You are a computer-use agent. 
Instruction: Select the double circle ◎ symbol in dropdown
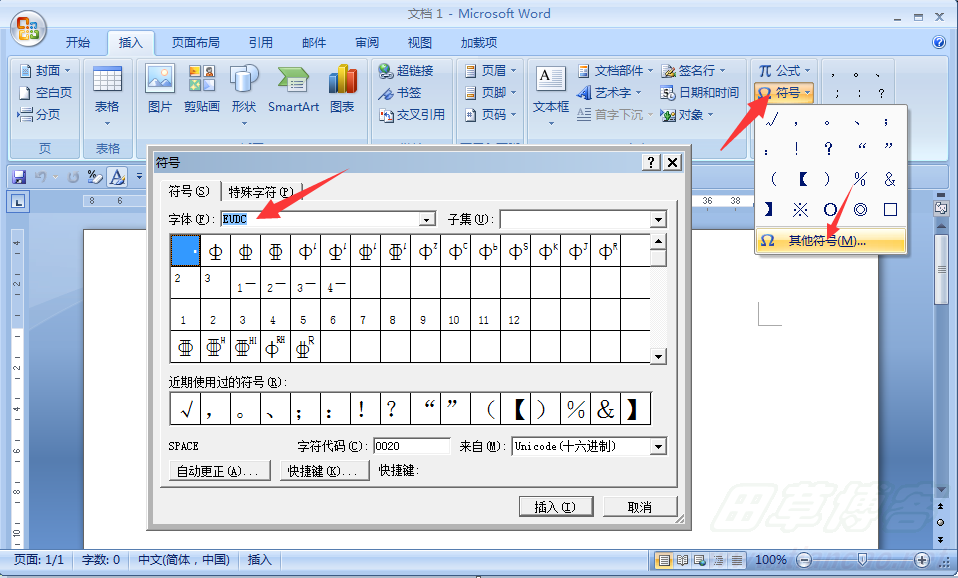860,210
